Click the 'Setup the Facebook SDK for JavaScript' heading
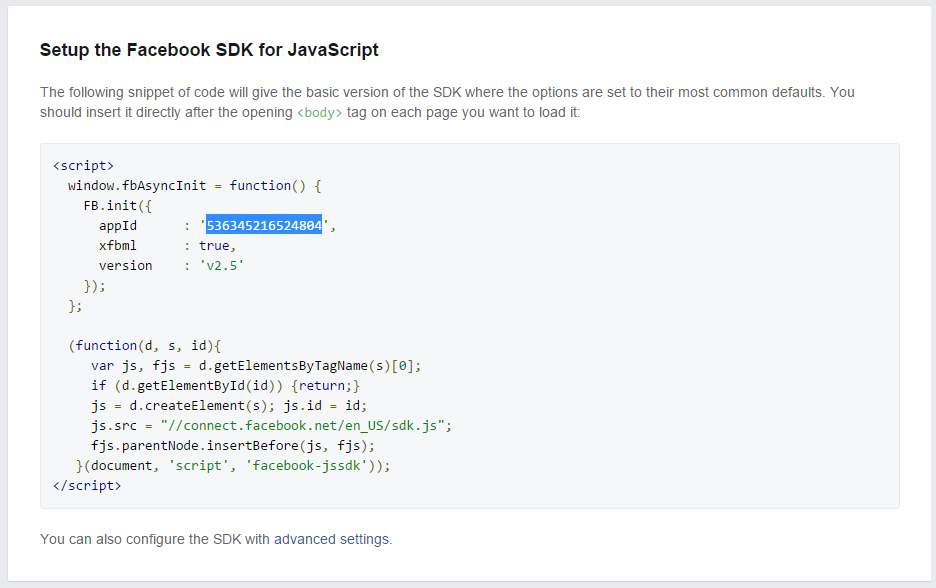 coord(209,50)
